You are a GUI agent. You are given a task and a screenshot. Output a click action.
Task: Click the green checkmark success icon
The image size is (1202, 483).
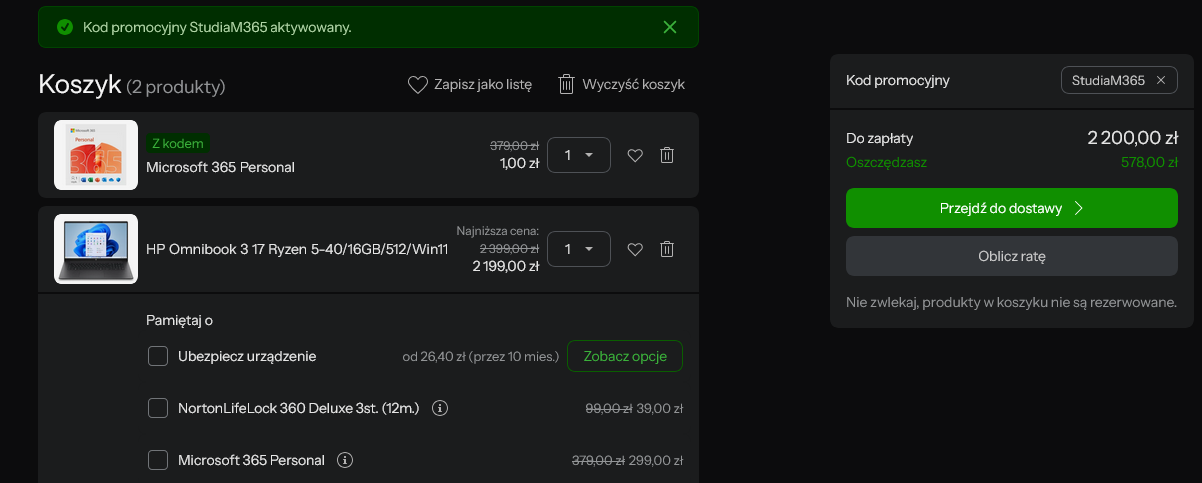[65, 27]
